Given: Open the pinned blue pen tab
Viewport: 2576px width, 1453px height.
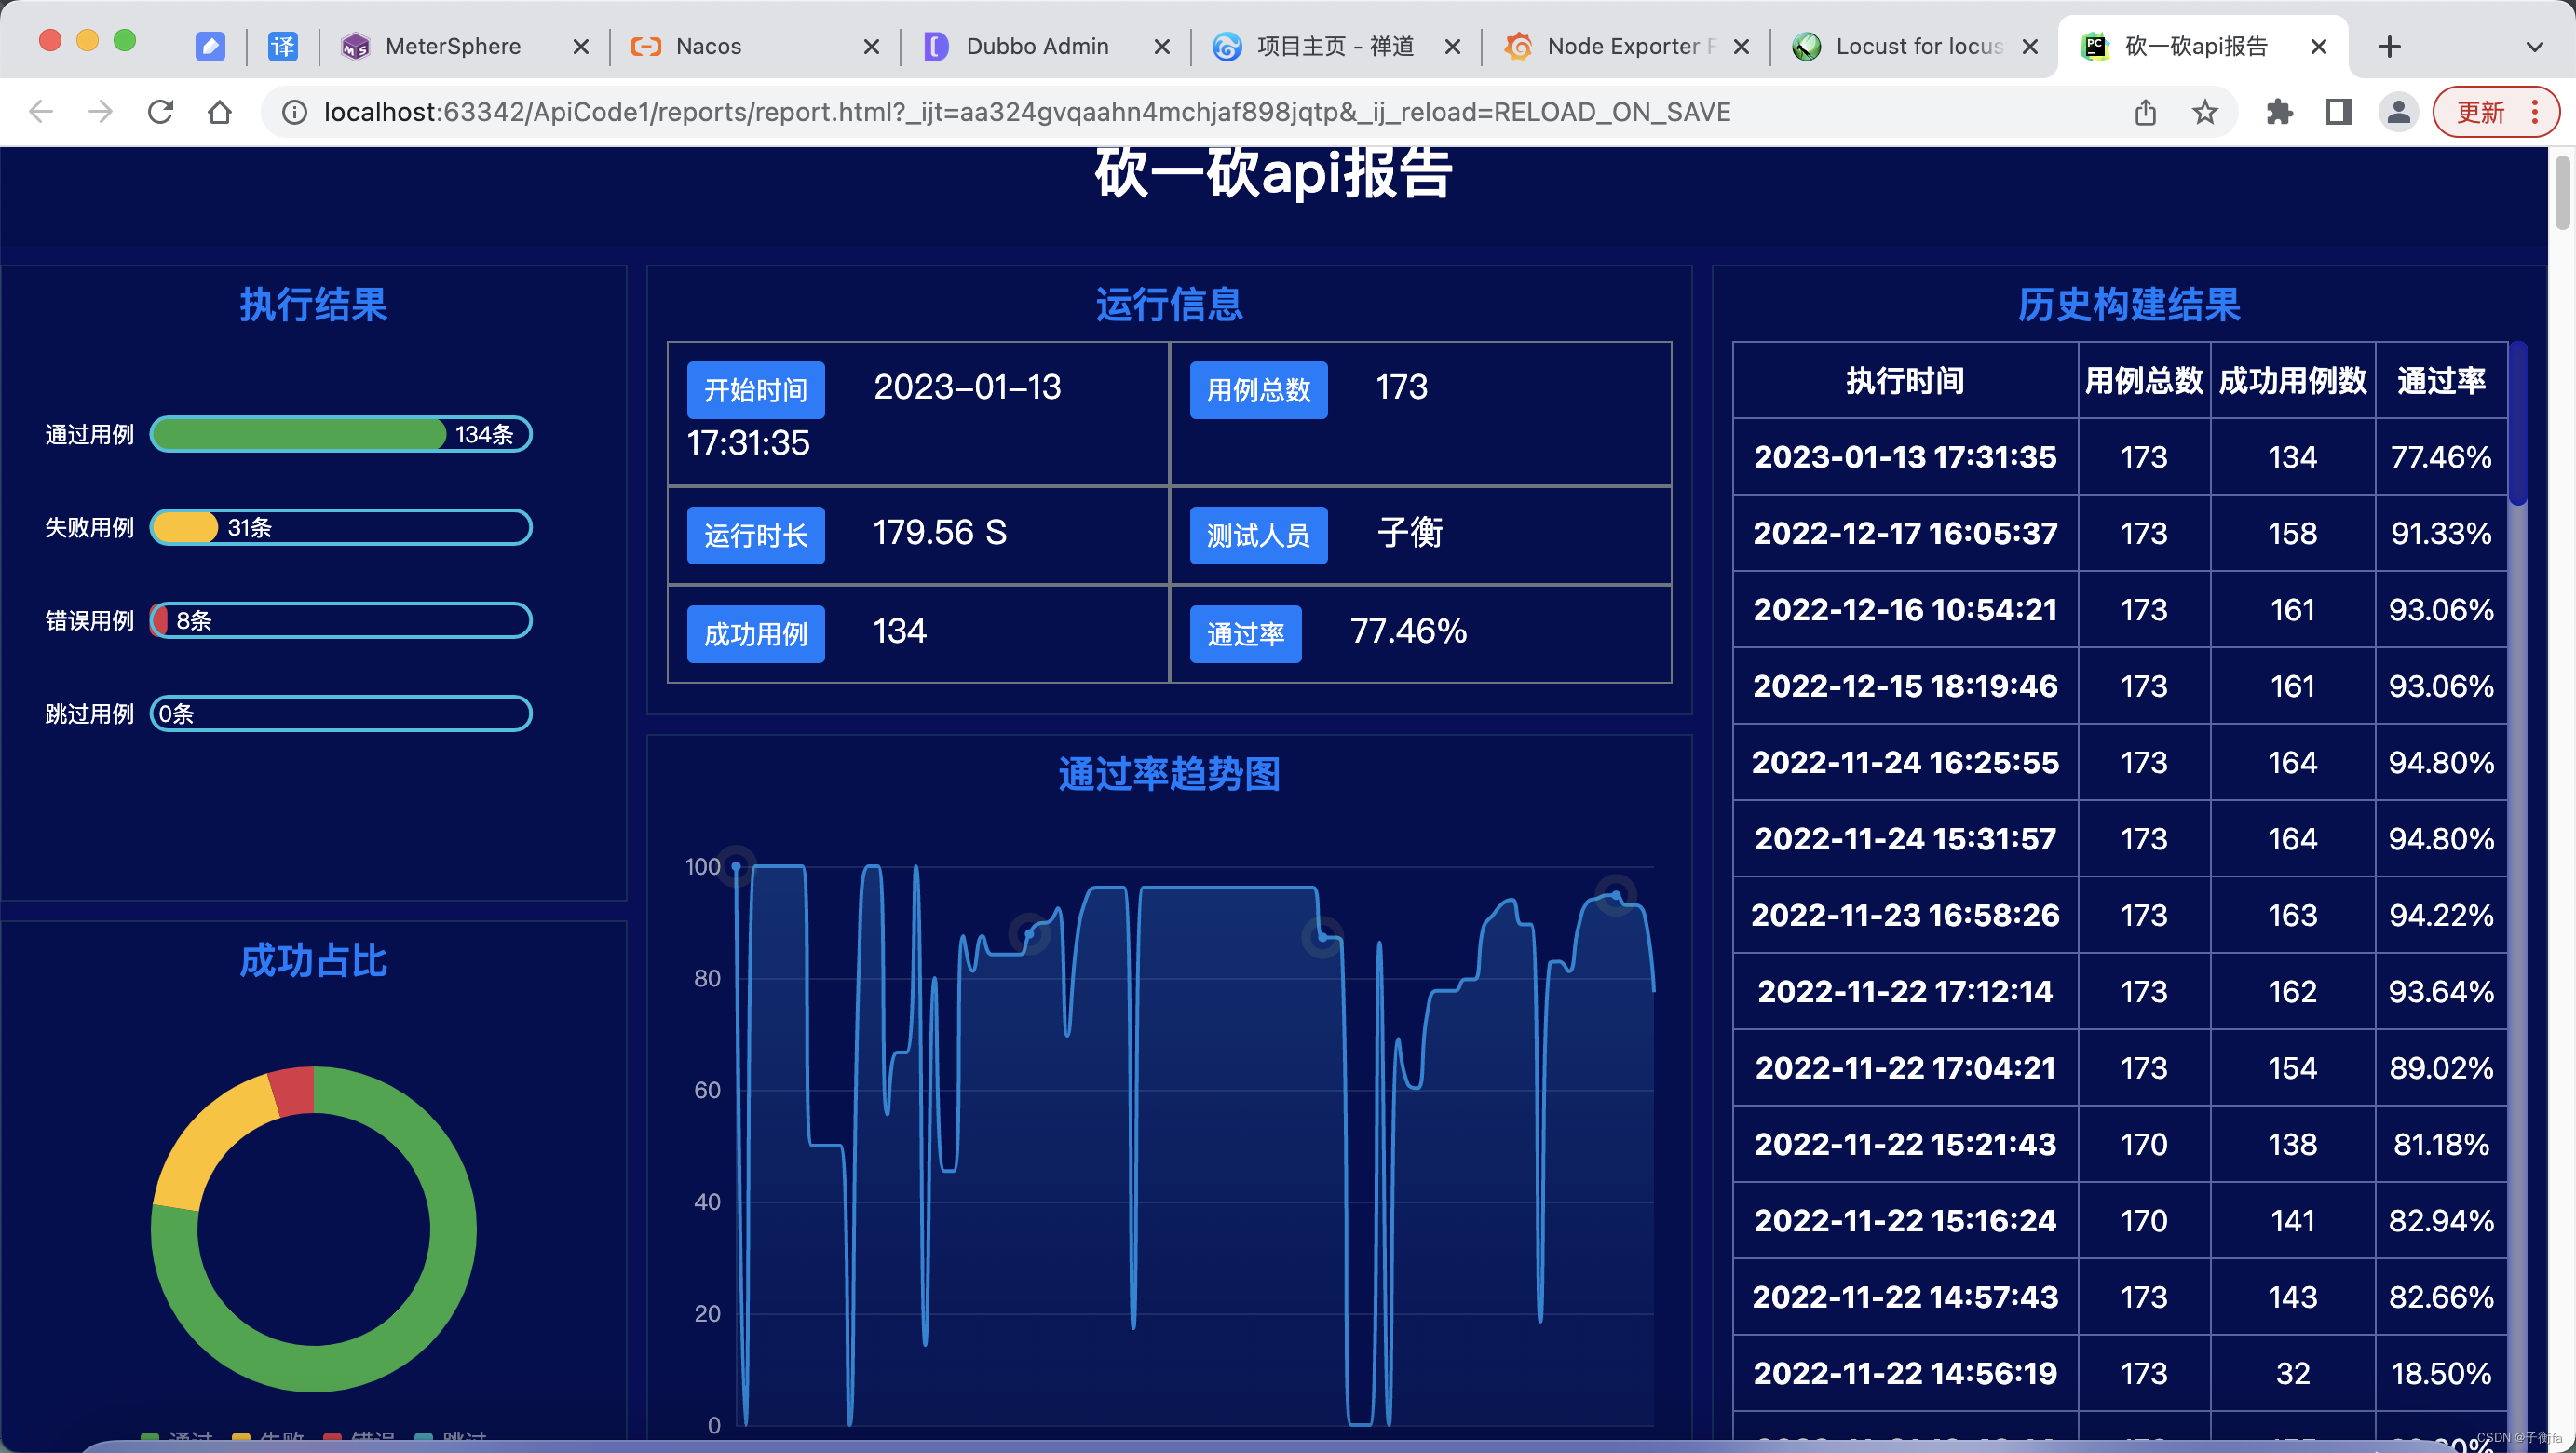Looking at the screenshot, I should pyautogui.click(x=210, y=46).
